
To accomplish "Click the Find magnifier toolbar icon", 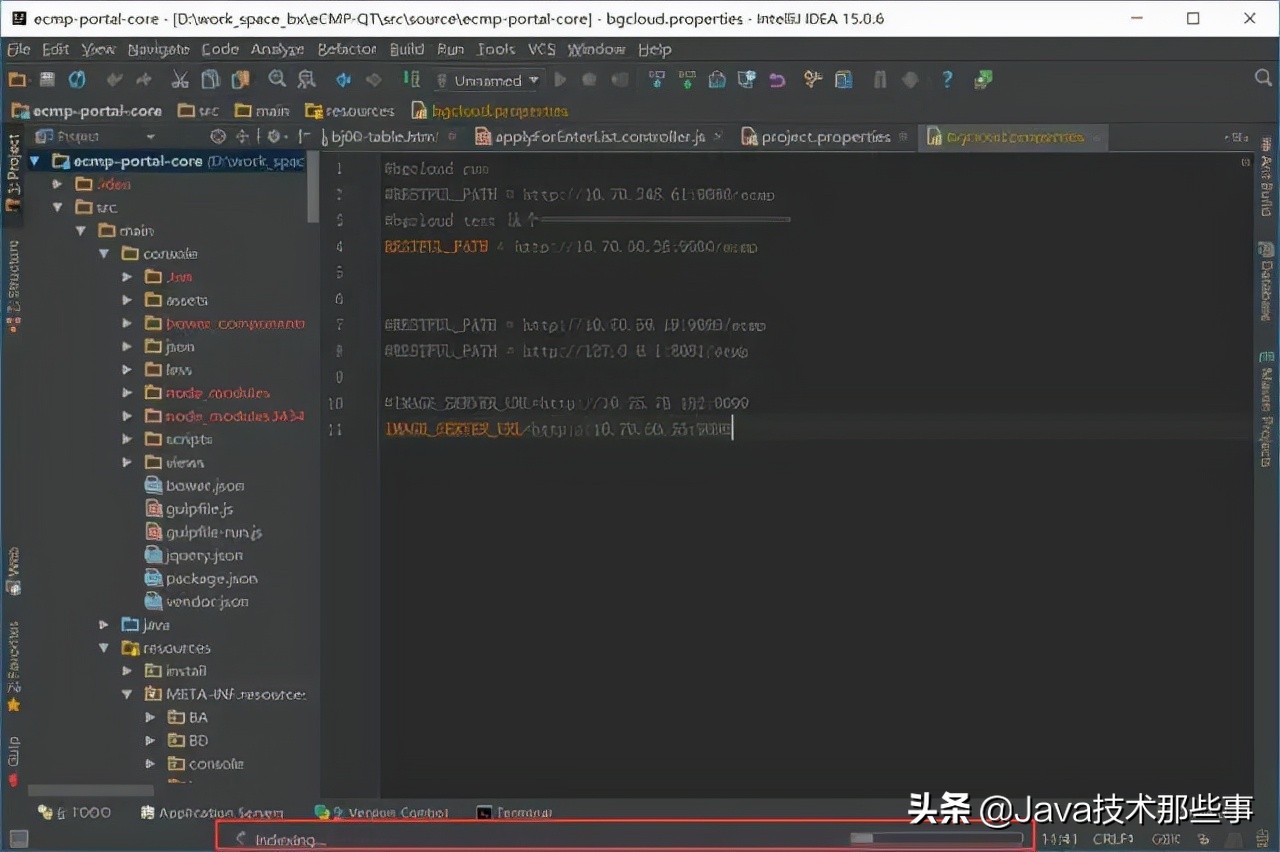I will click(277, 80).
